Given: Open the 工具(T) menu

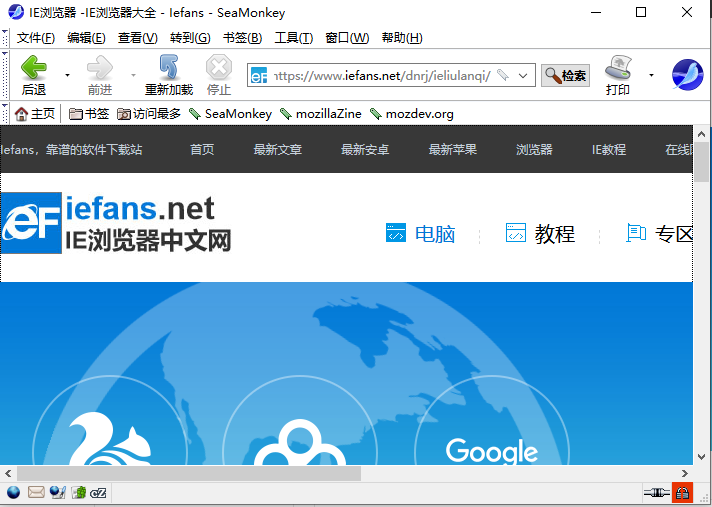Looking at the screenshot, I should pyautogui.click(x=294, y=38).
